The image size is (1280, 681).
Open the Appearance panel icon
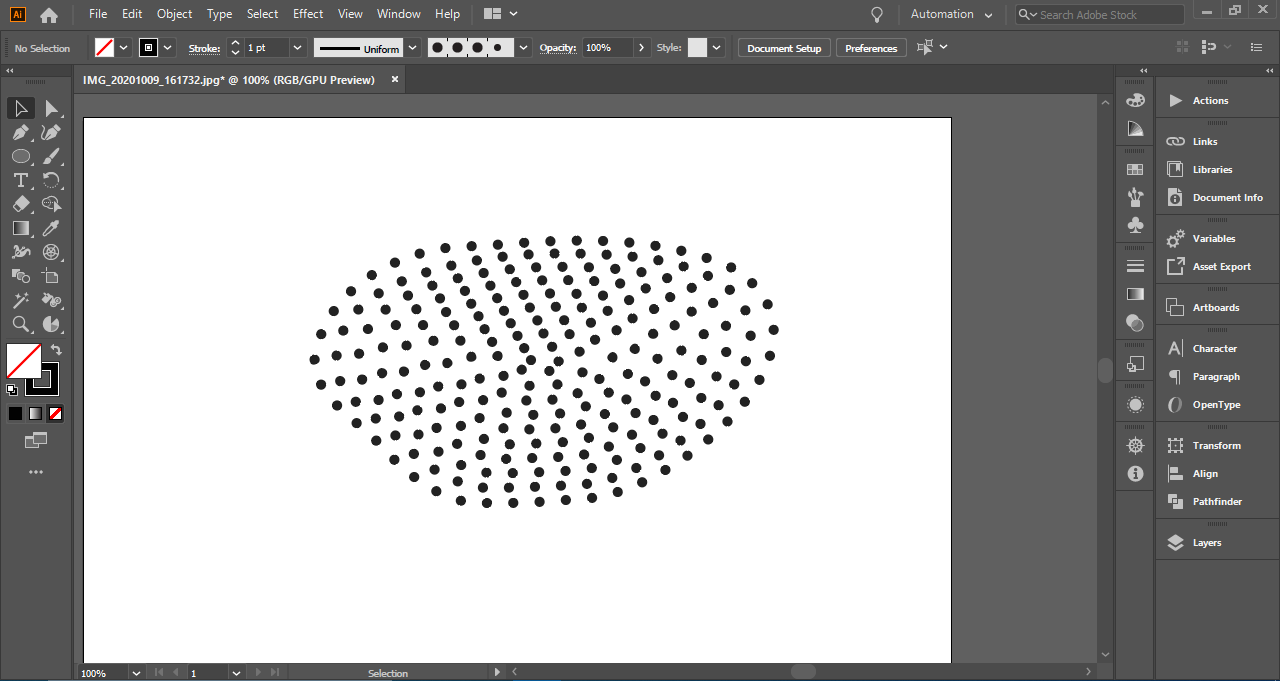pyautogui.click(x=1135, y=404)
